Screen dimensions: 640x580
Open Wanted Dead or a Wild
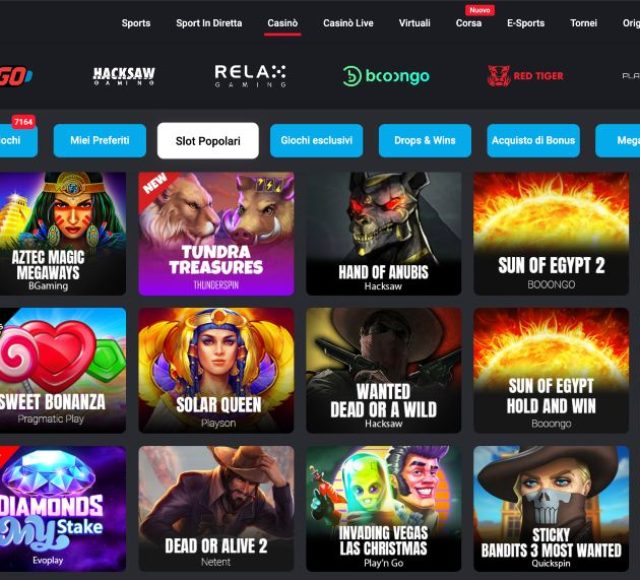tap(384, 370)
